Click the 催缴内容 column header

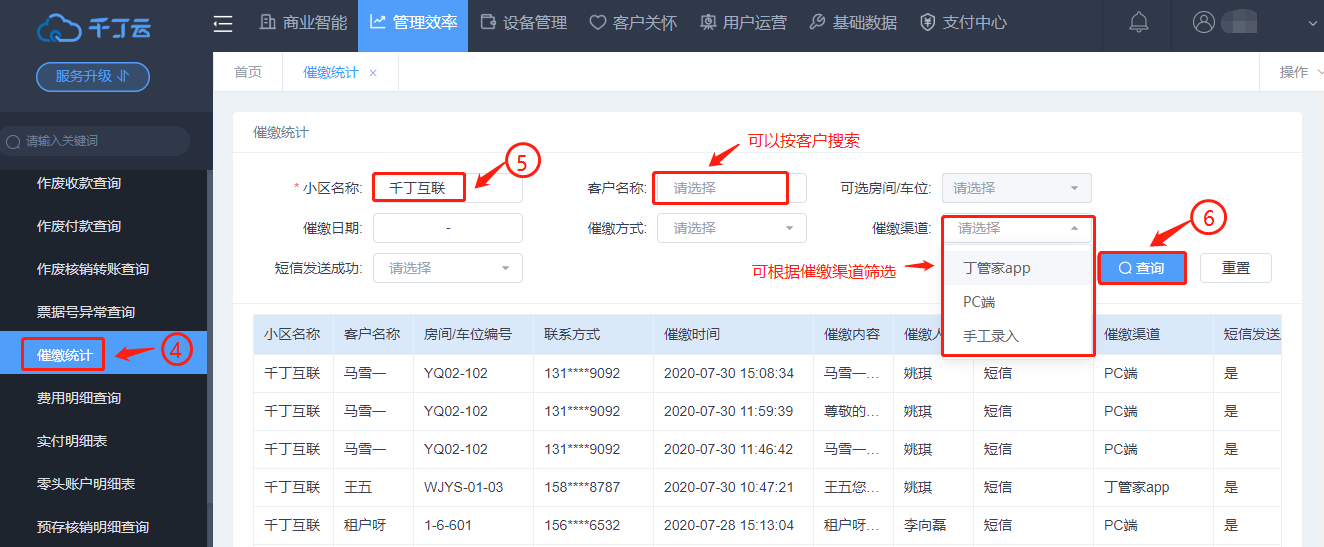coord(852,334)
